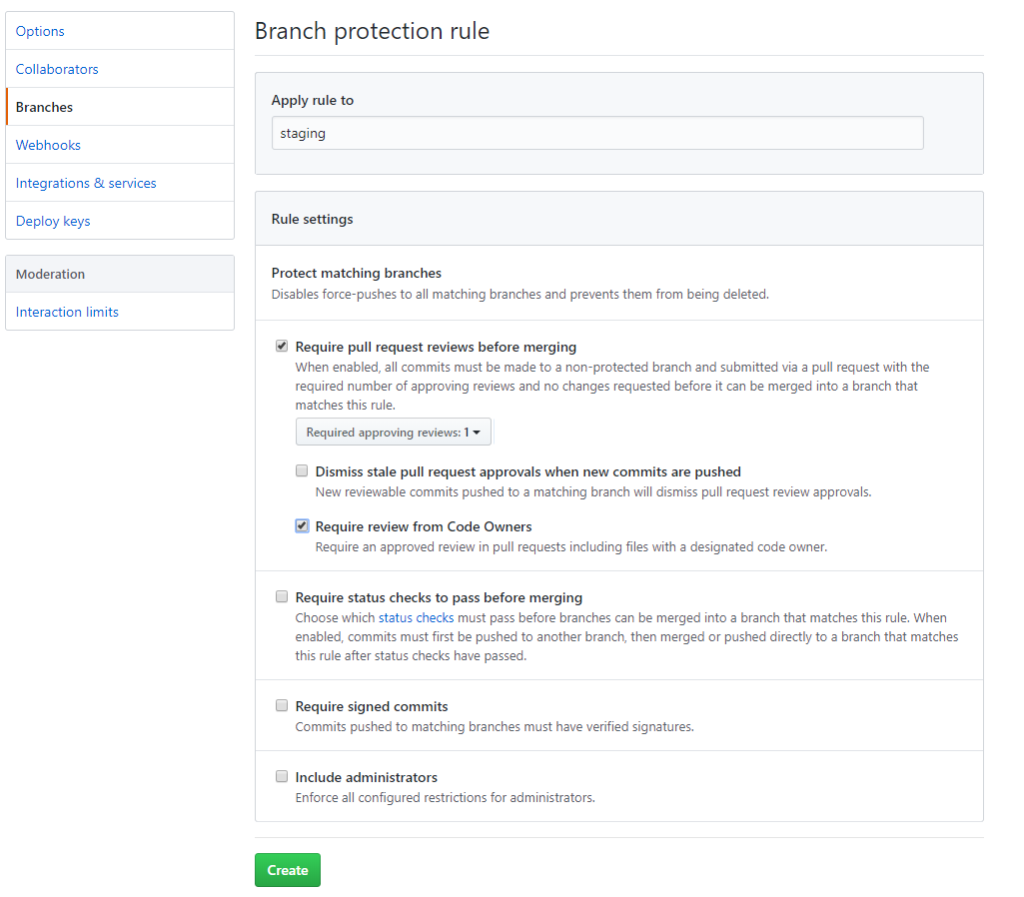Image resolution: width=1024 pixels, height=897 pixels.
Task: Open the Interaction limits settings
Action: [66, 312]
